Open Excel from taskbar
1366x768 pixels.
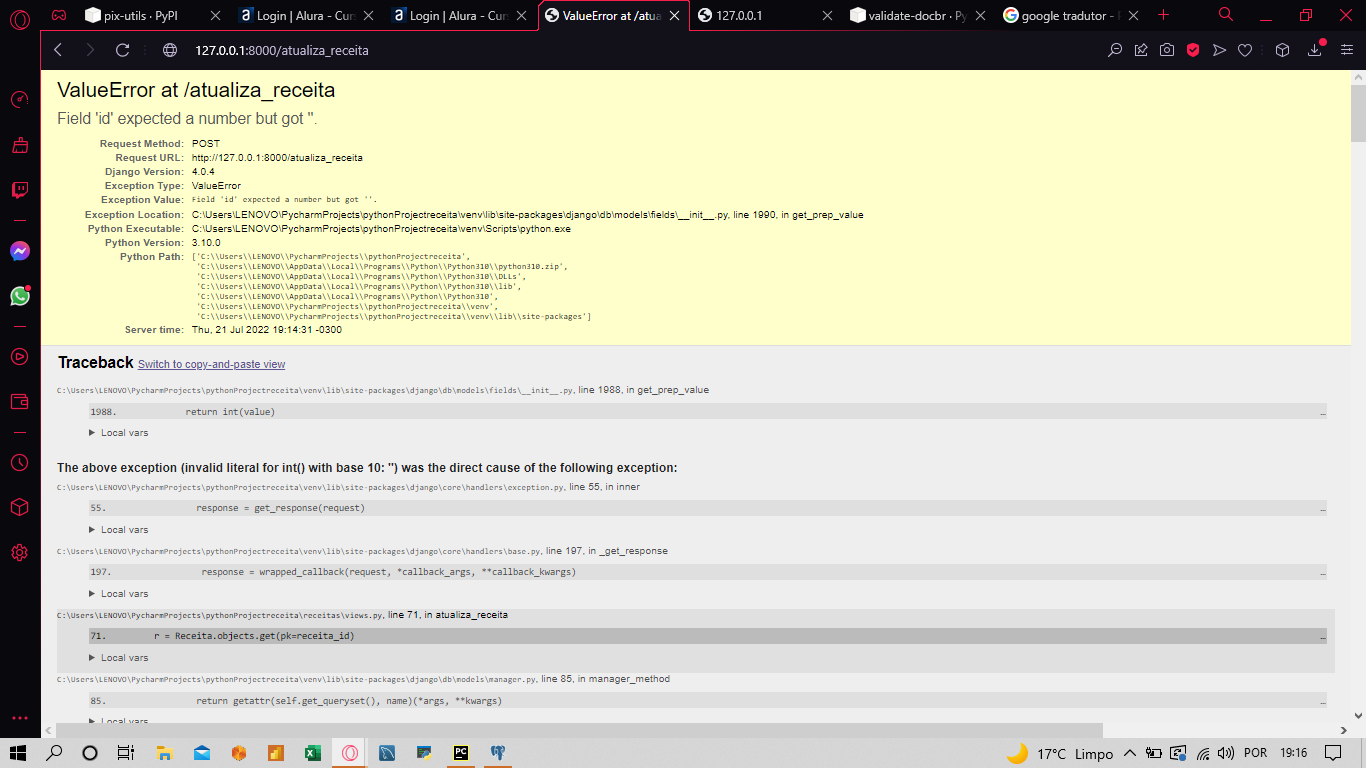click(x=312, y=753)
